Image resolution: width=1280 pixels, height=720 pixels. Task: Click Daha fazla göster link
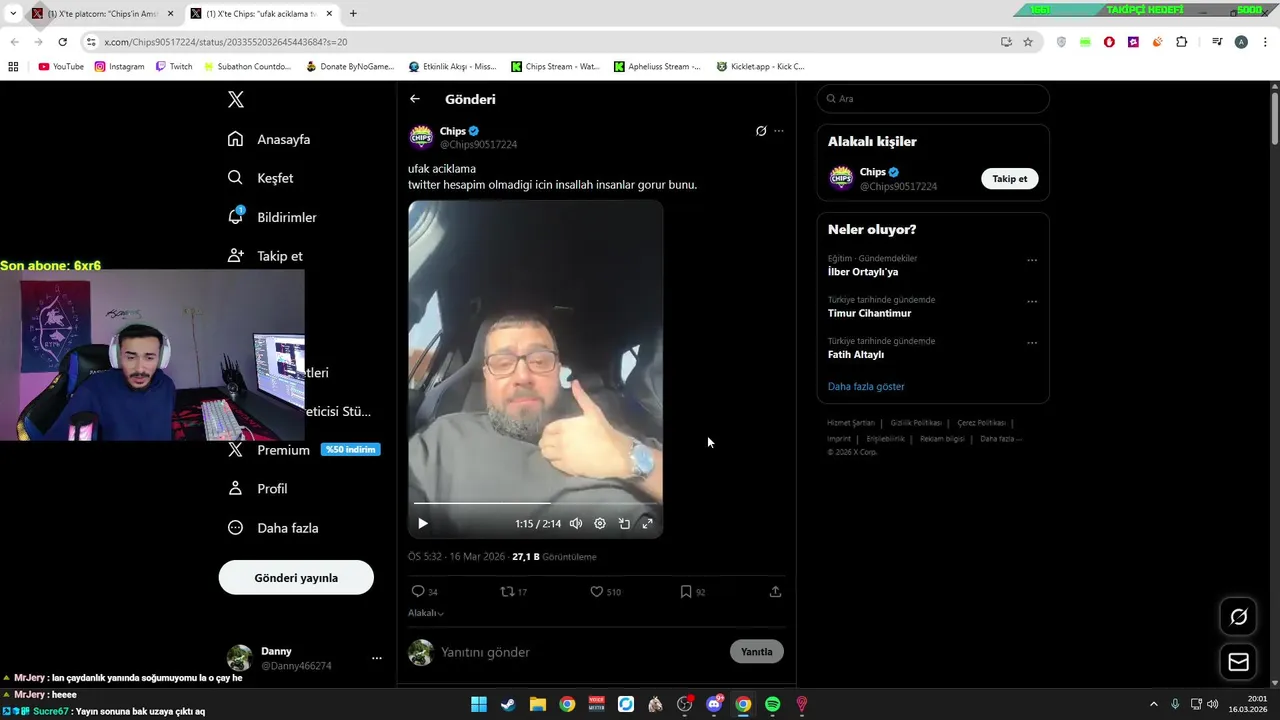coord(866,387)
